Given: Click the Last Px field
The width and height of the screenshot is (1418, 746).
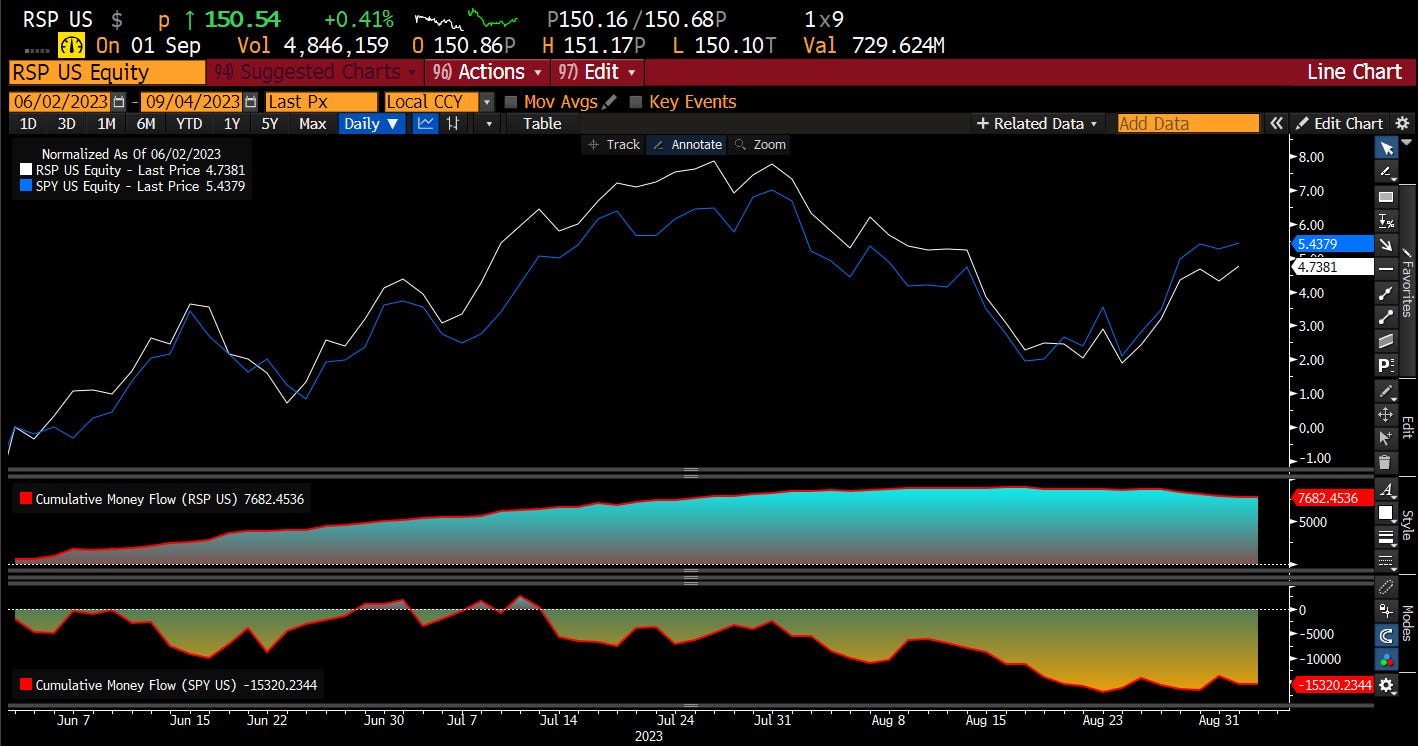Looking at the screenshot, I should (321, 102).
